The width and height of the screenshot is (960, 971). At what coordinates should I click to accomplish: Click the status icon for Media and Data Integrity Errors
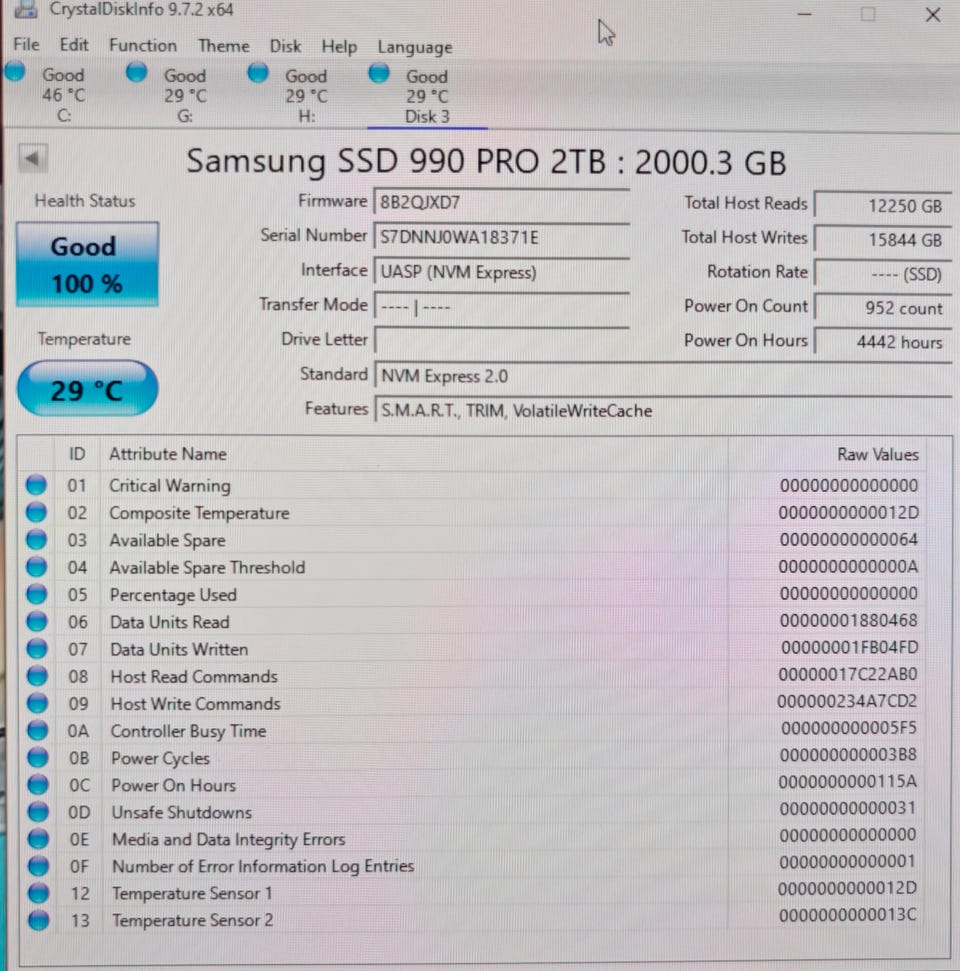[x=38, y=839]
